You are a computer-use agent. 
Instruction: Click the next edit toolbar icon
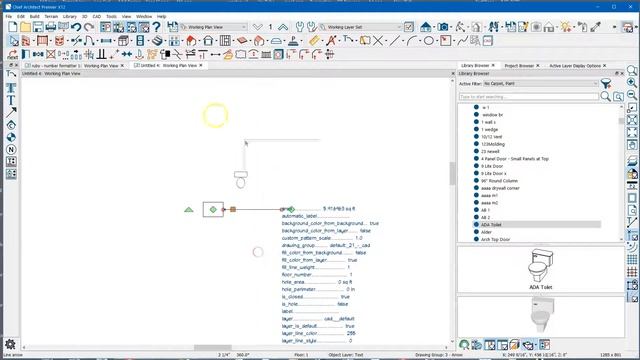[x=13, y=54]
